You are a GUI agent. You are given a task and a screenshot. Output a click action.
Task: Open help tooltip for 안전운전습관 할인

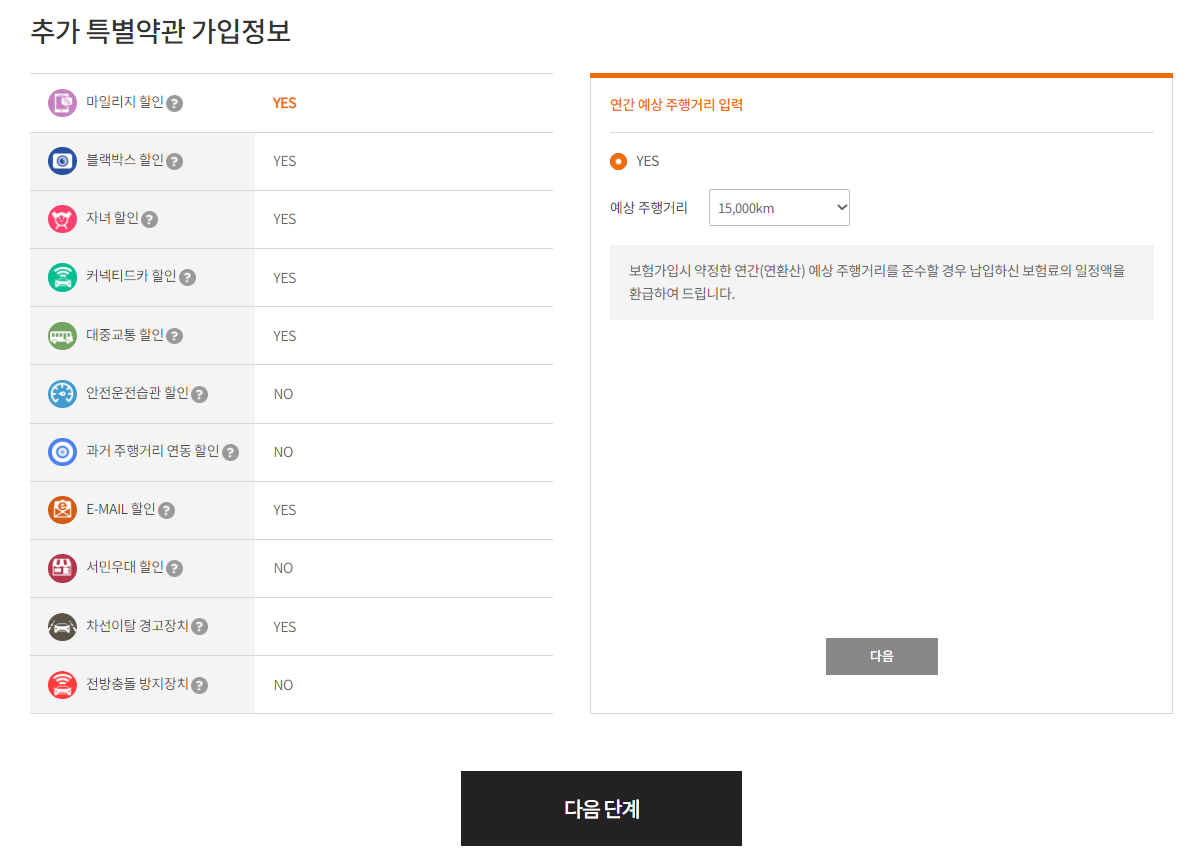pyautogui.click(x=200, y=394)
